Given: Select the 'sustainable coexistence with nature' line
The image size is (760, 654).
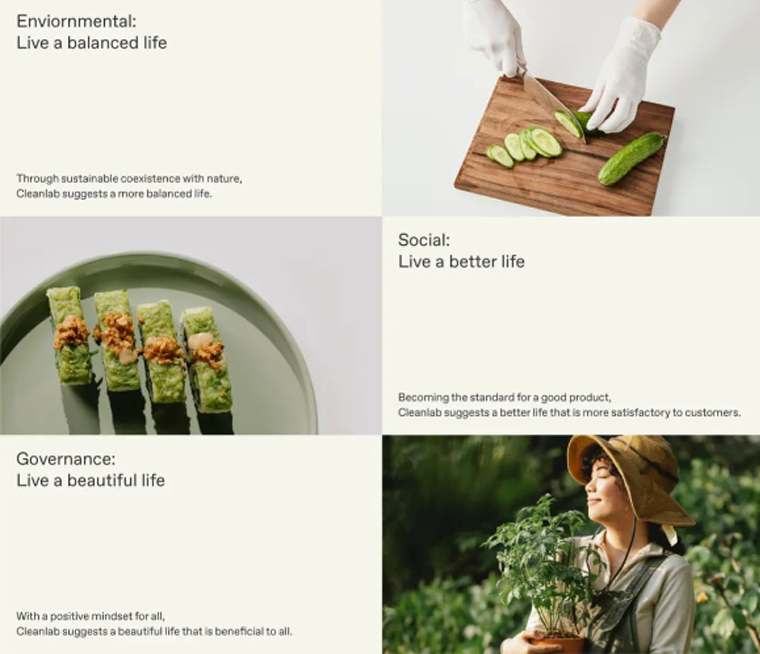Looking at the screenshot, I should coord(129,178).
